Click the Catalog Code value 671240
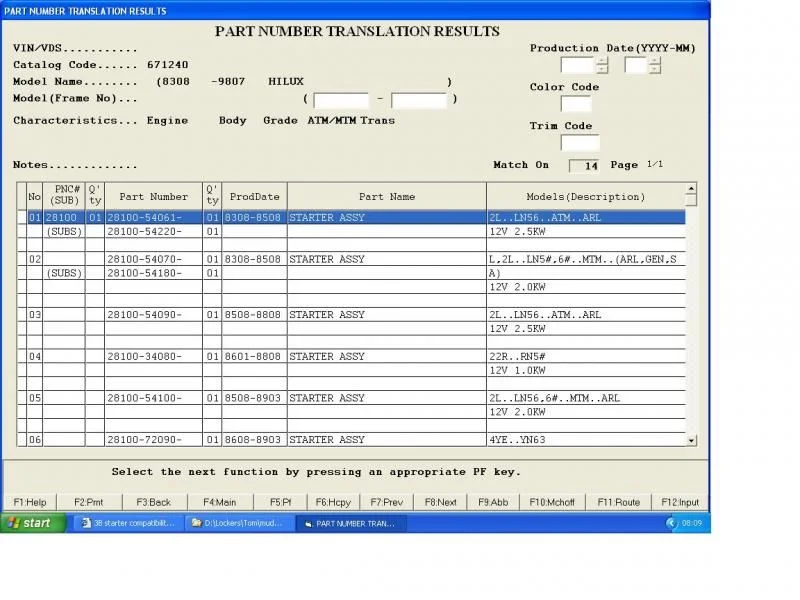 tap(167, 65)
